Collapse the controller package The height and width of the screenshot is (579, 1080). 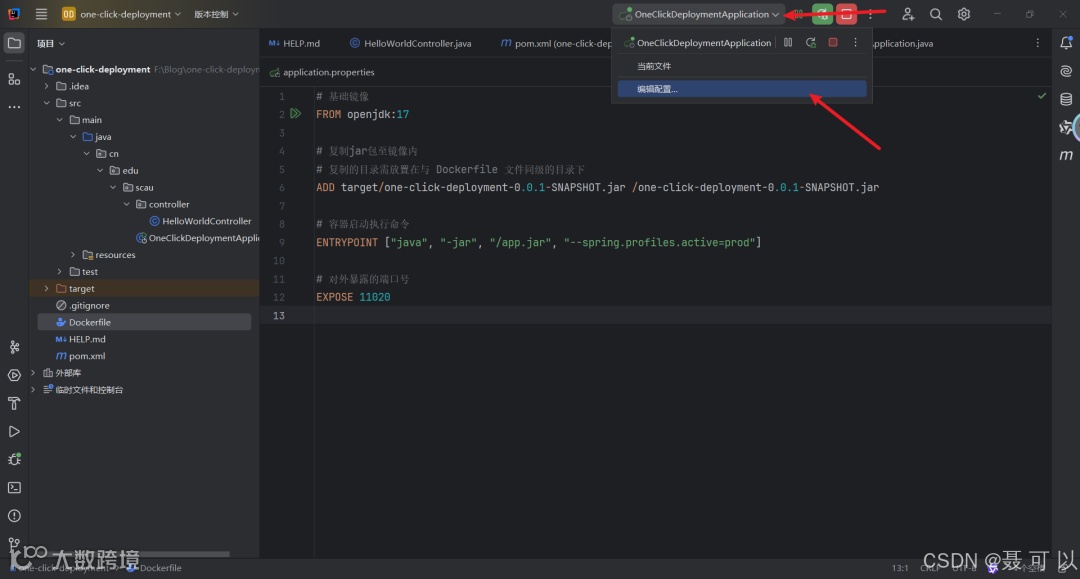[x=127, y=204]
